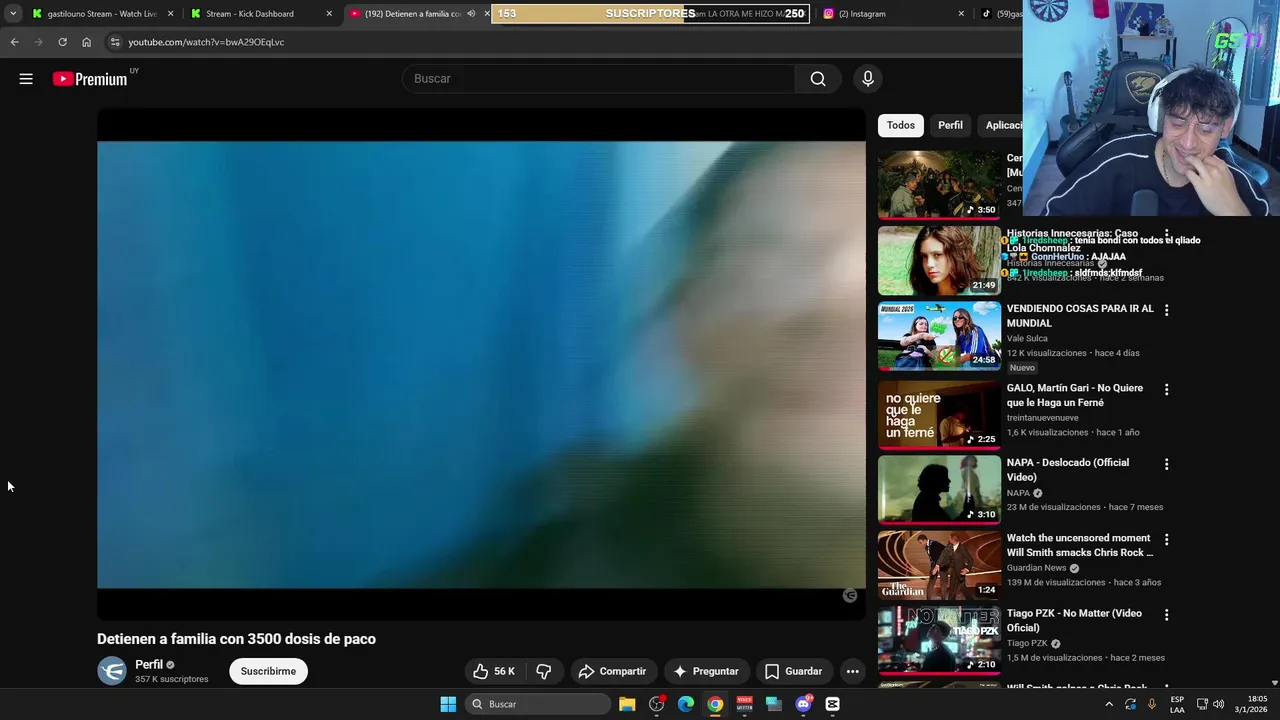
Task: Open options menu for VENDIENDO COSAS video
Action: click(x=1166, y=310)
